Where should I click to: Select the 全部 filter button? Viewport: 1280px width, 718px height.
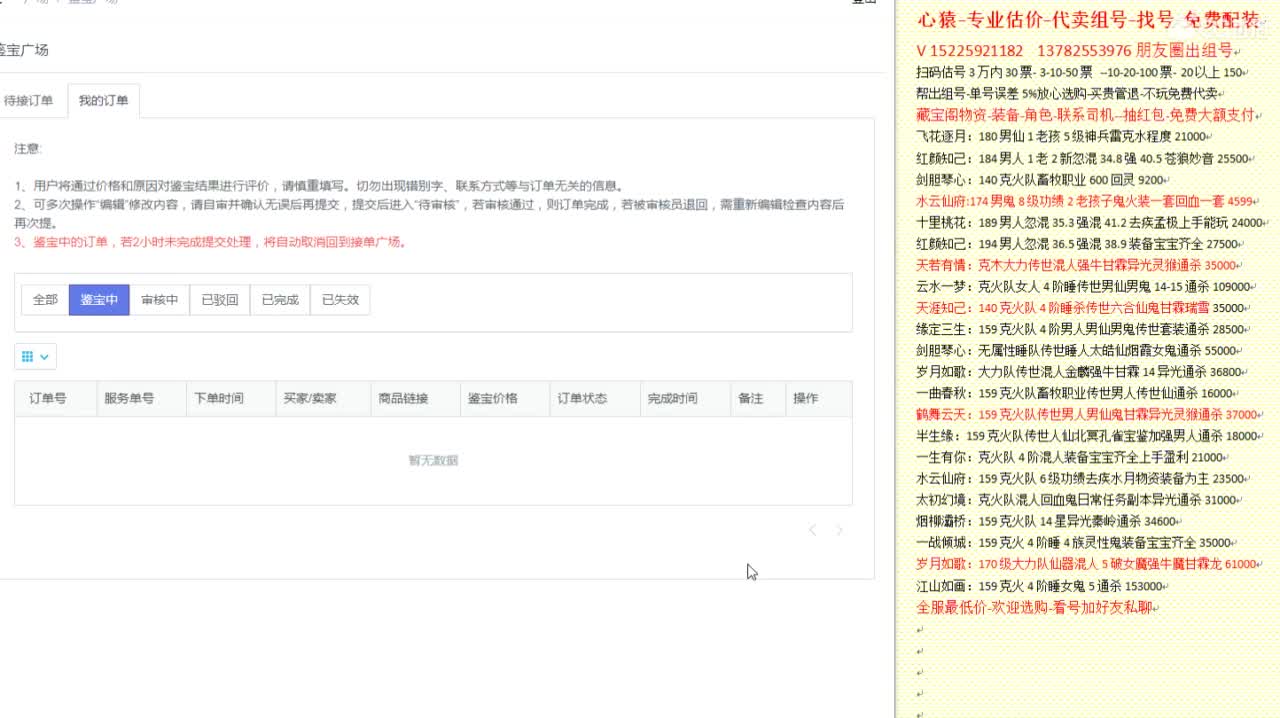[43, 299]
